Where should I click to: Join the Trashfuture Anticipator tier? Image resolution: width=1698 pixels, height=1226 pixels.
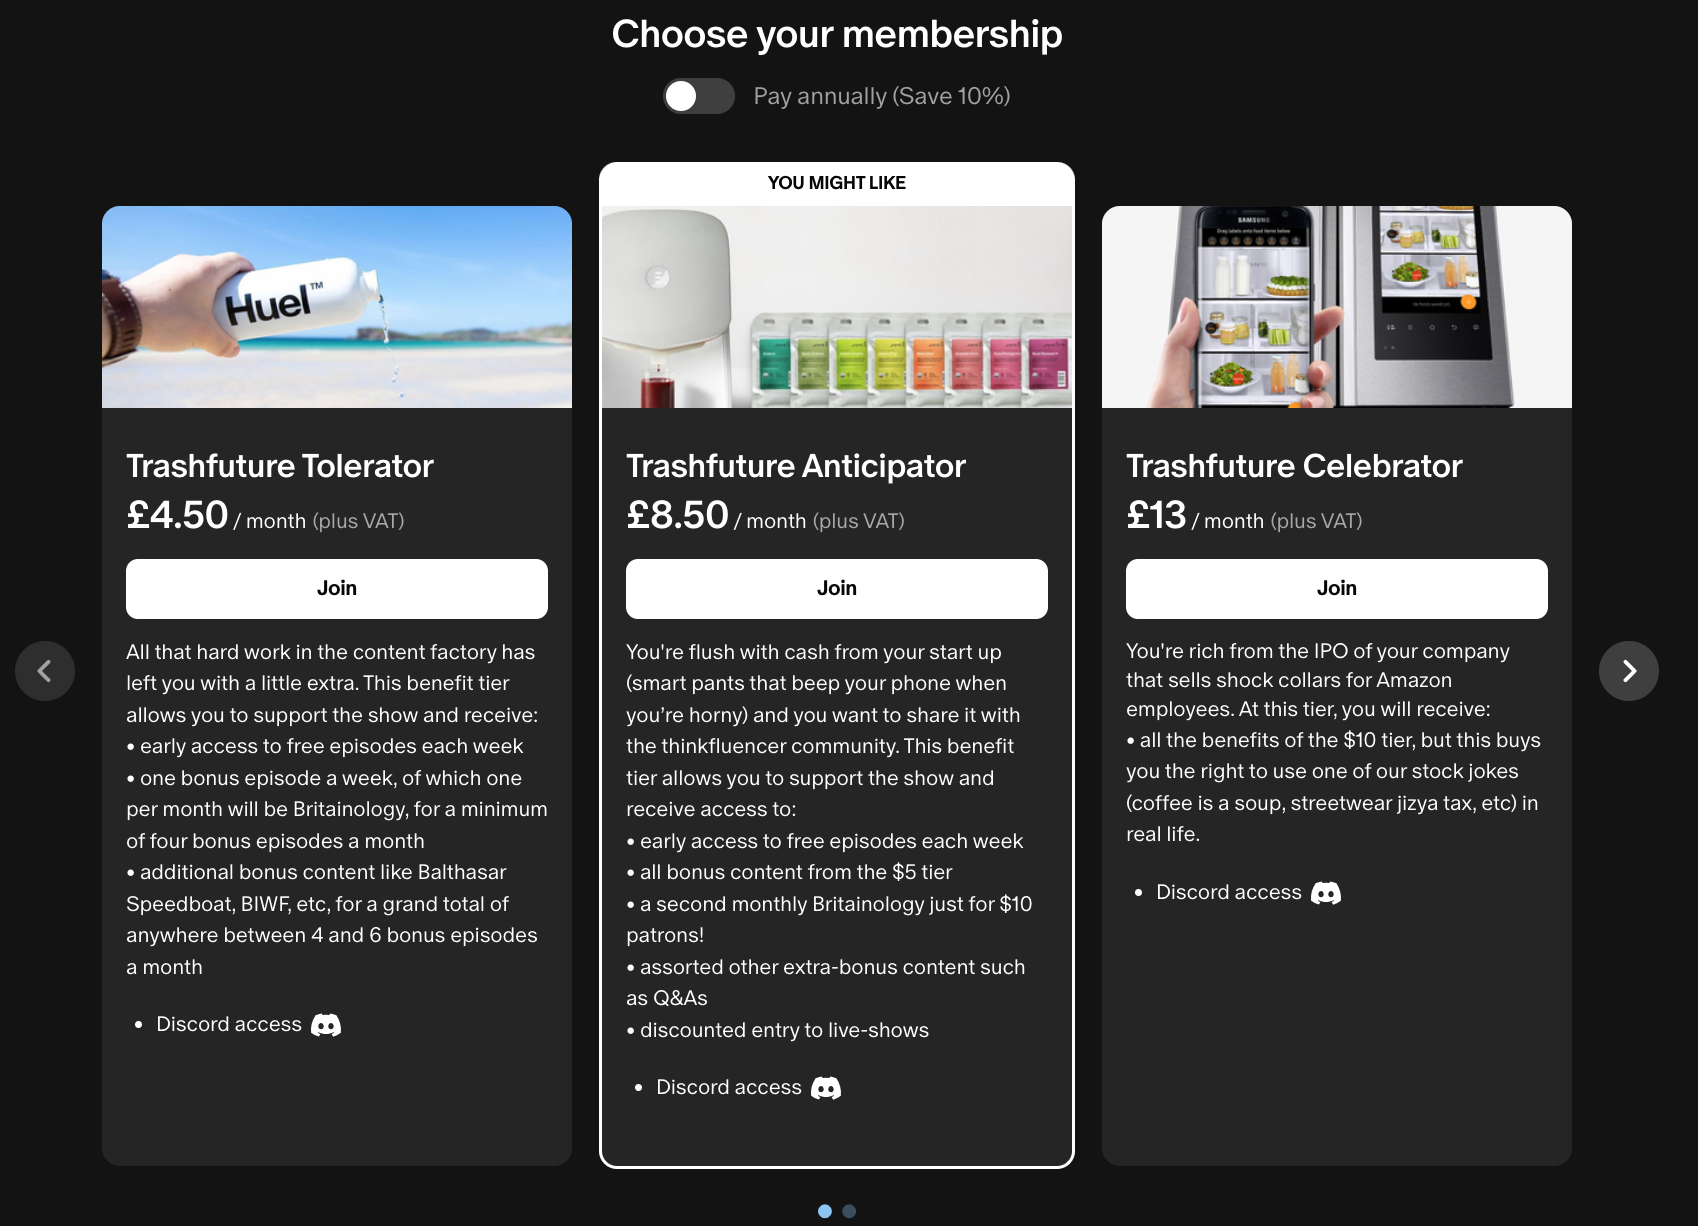[837, 589]
